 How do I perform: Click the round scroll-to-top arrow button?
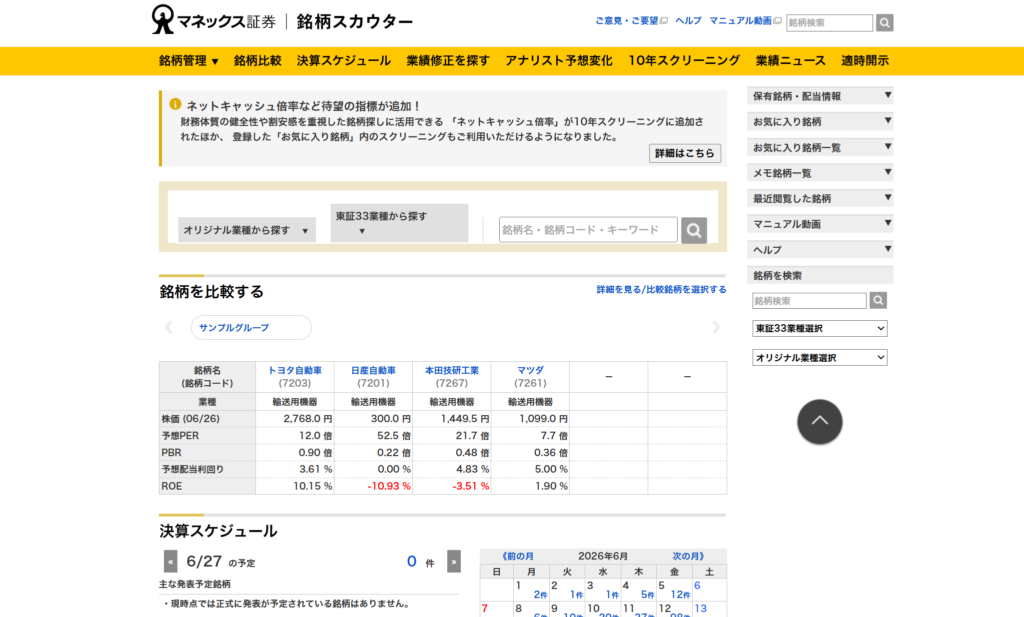[x=820, y=422]
